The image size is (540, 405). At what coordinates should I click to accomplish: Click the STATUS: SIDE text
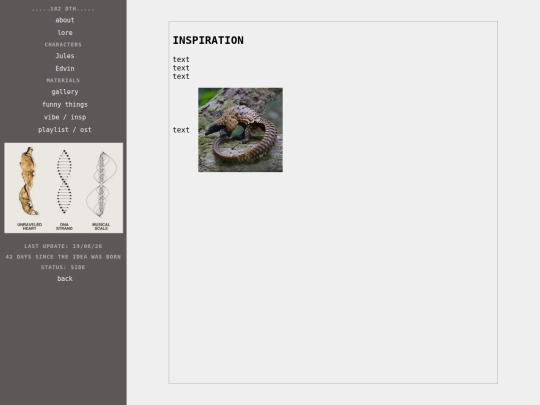tap(63, 267)
